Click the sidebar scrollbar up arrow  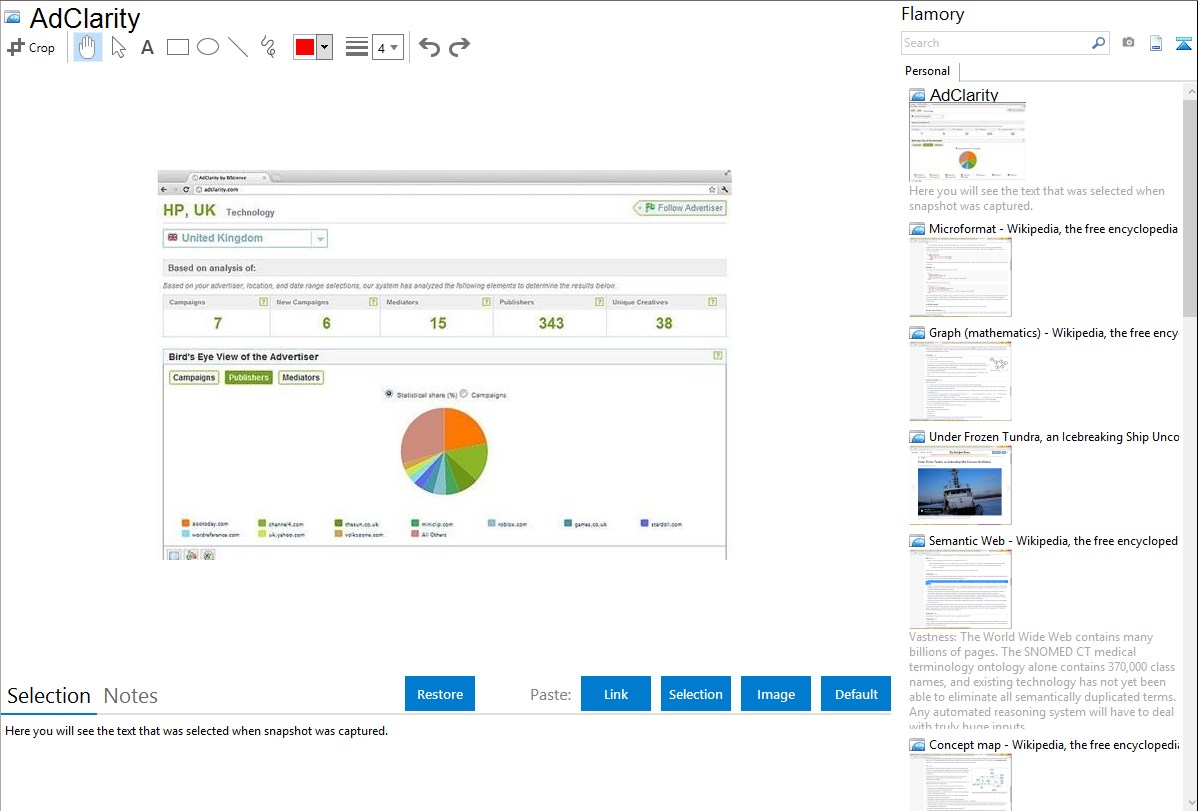1190,91
